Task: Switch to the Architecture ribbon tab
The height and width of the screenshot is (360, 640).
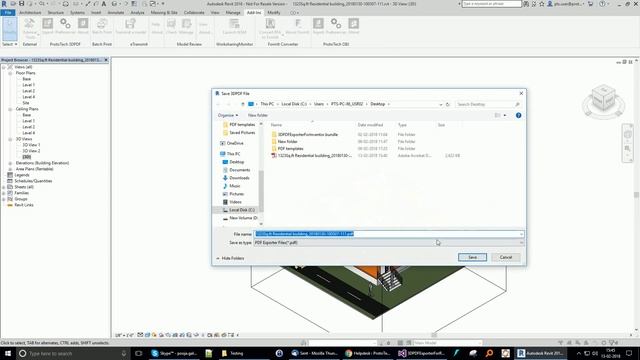Action: (30, 13)
